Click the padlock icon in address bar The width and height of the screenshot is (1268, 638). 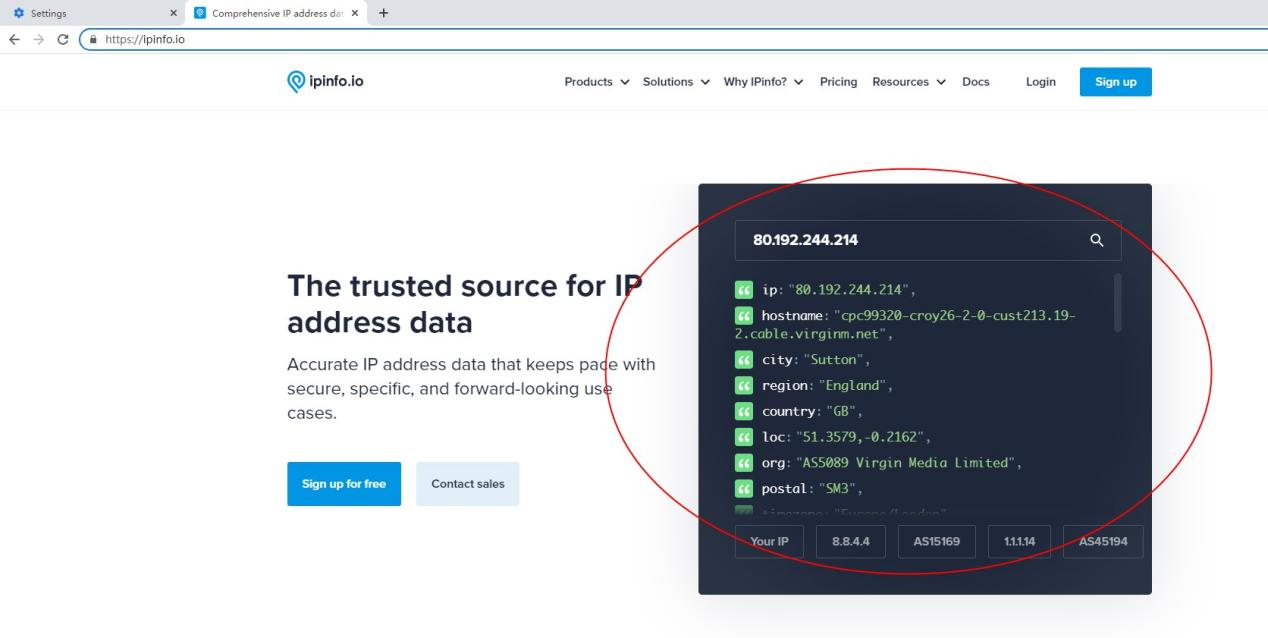pyautogui.click(x=93, y=40)
